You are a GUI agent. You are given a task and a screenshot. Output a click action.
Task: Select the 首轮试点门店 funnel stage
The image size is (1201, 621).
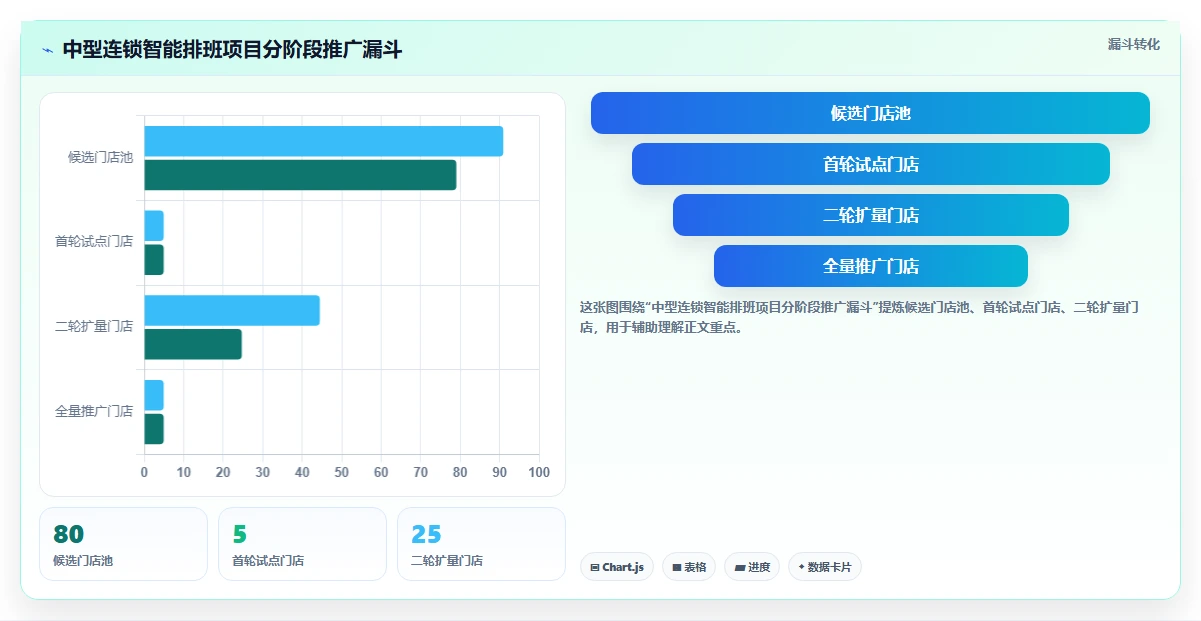click(x=870, y=164)
